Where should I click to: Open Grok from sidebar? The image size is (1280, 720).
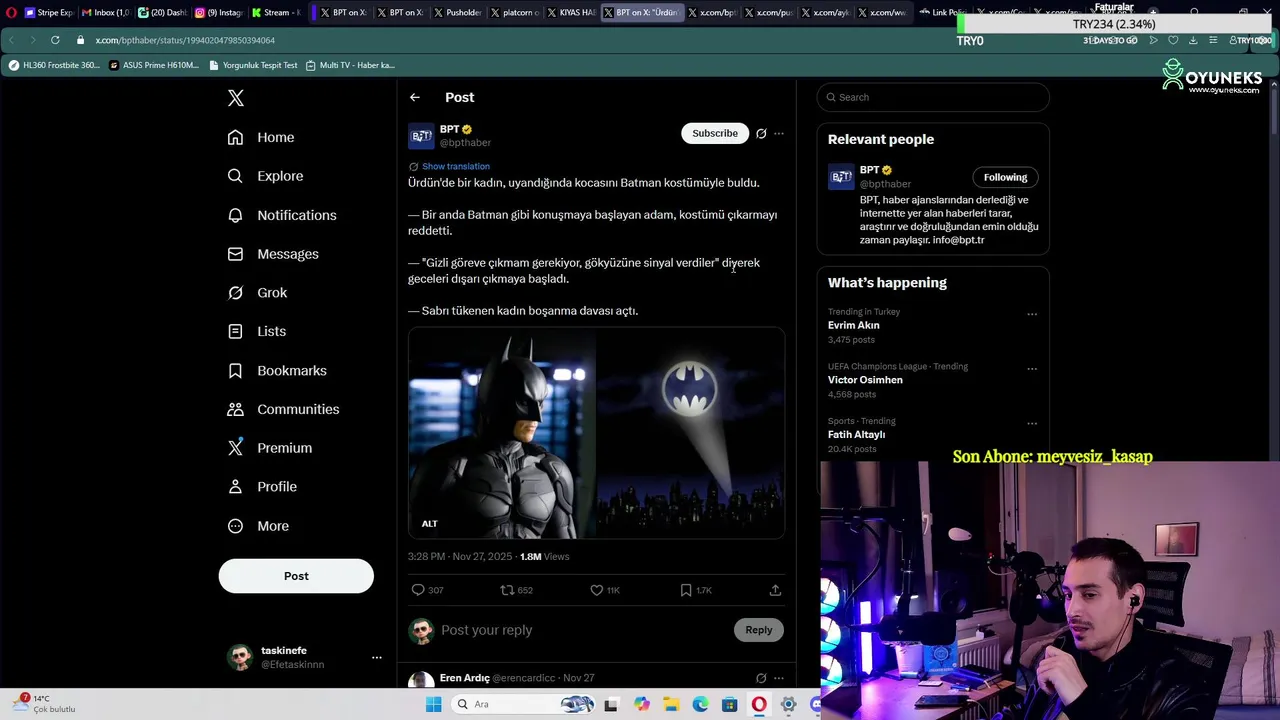click(257, 293)
